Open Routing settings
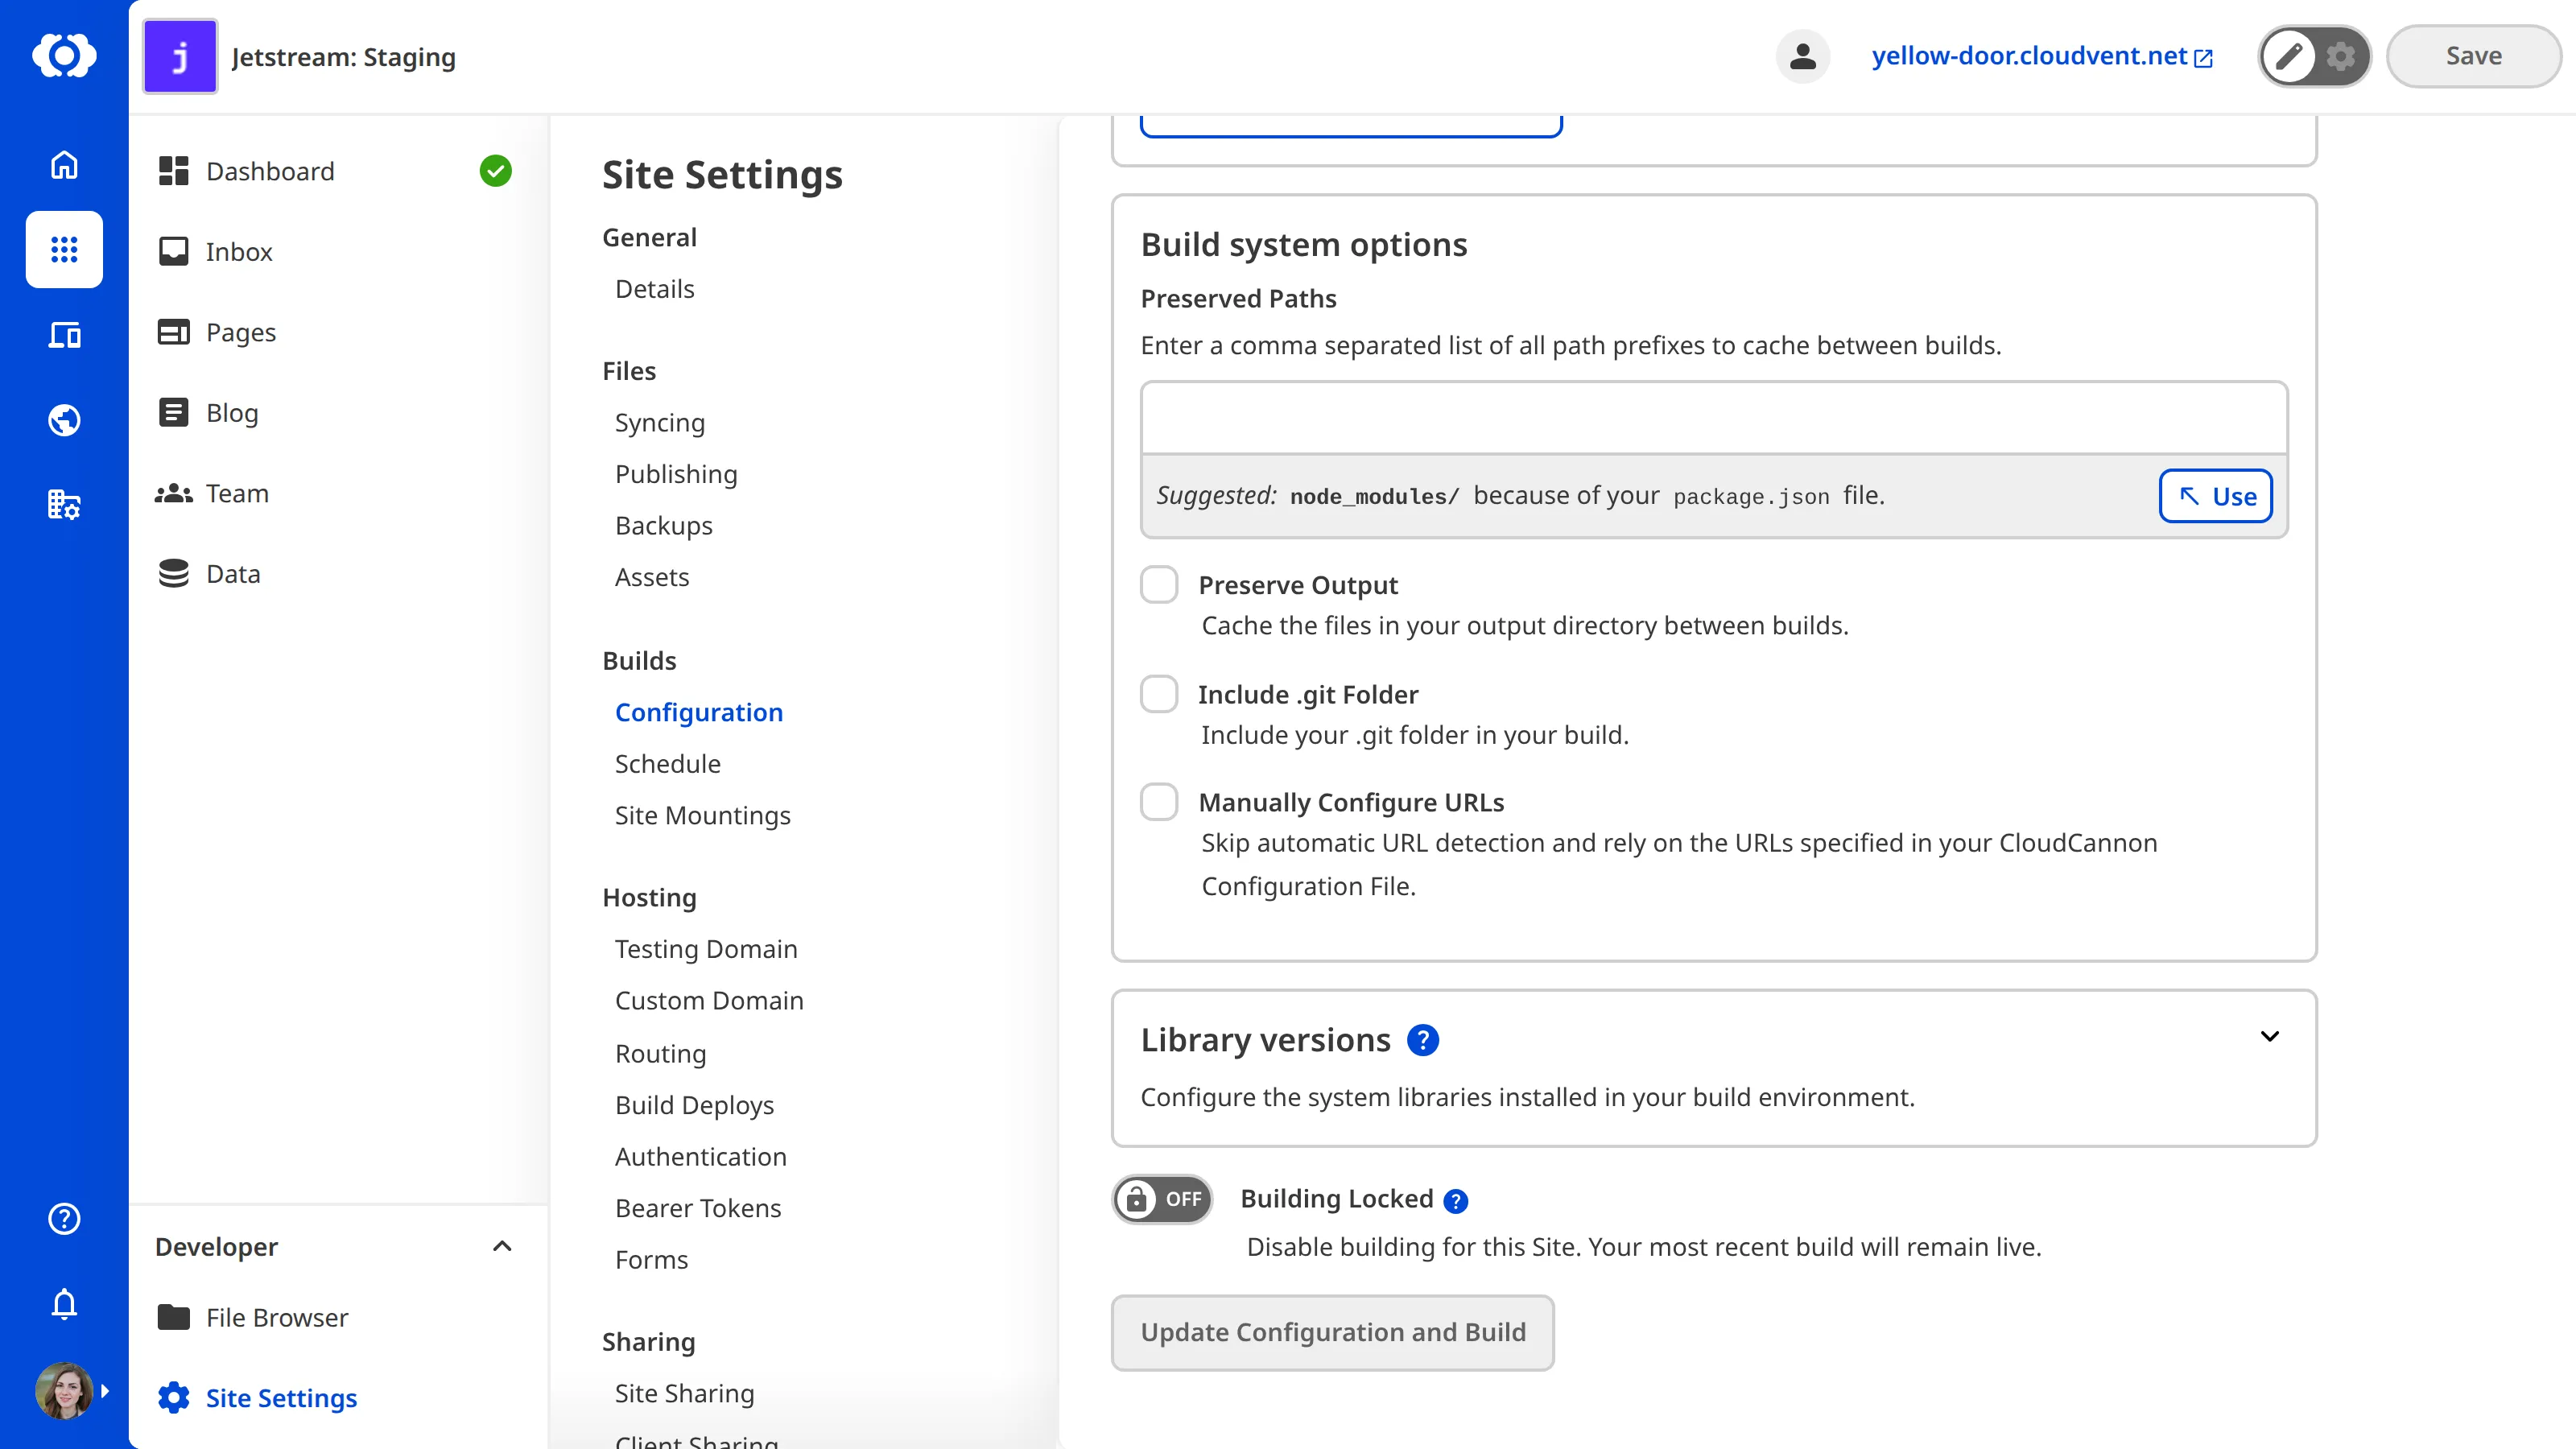 [x=661, y=1054]
